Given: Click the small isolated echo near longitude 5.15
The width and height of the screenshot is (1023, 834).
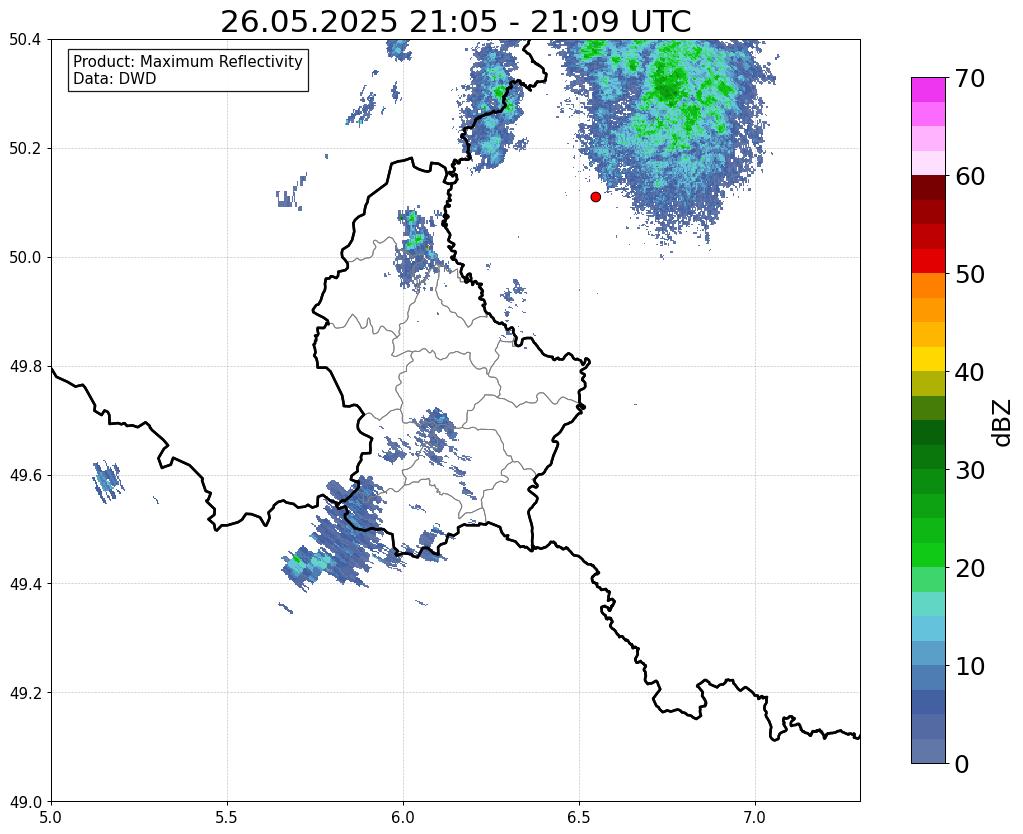Looking at the screenshot, I should point(107,482).
